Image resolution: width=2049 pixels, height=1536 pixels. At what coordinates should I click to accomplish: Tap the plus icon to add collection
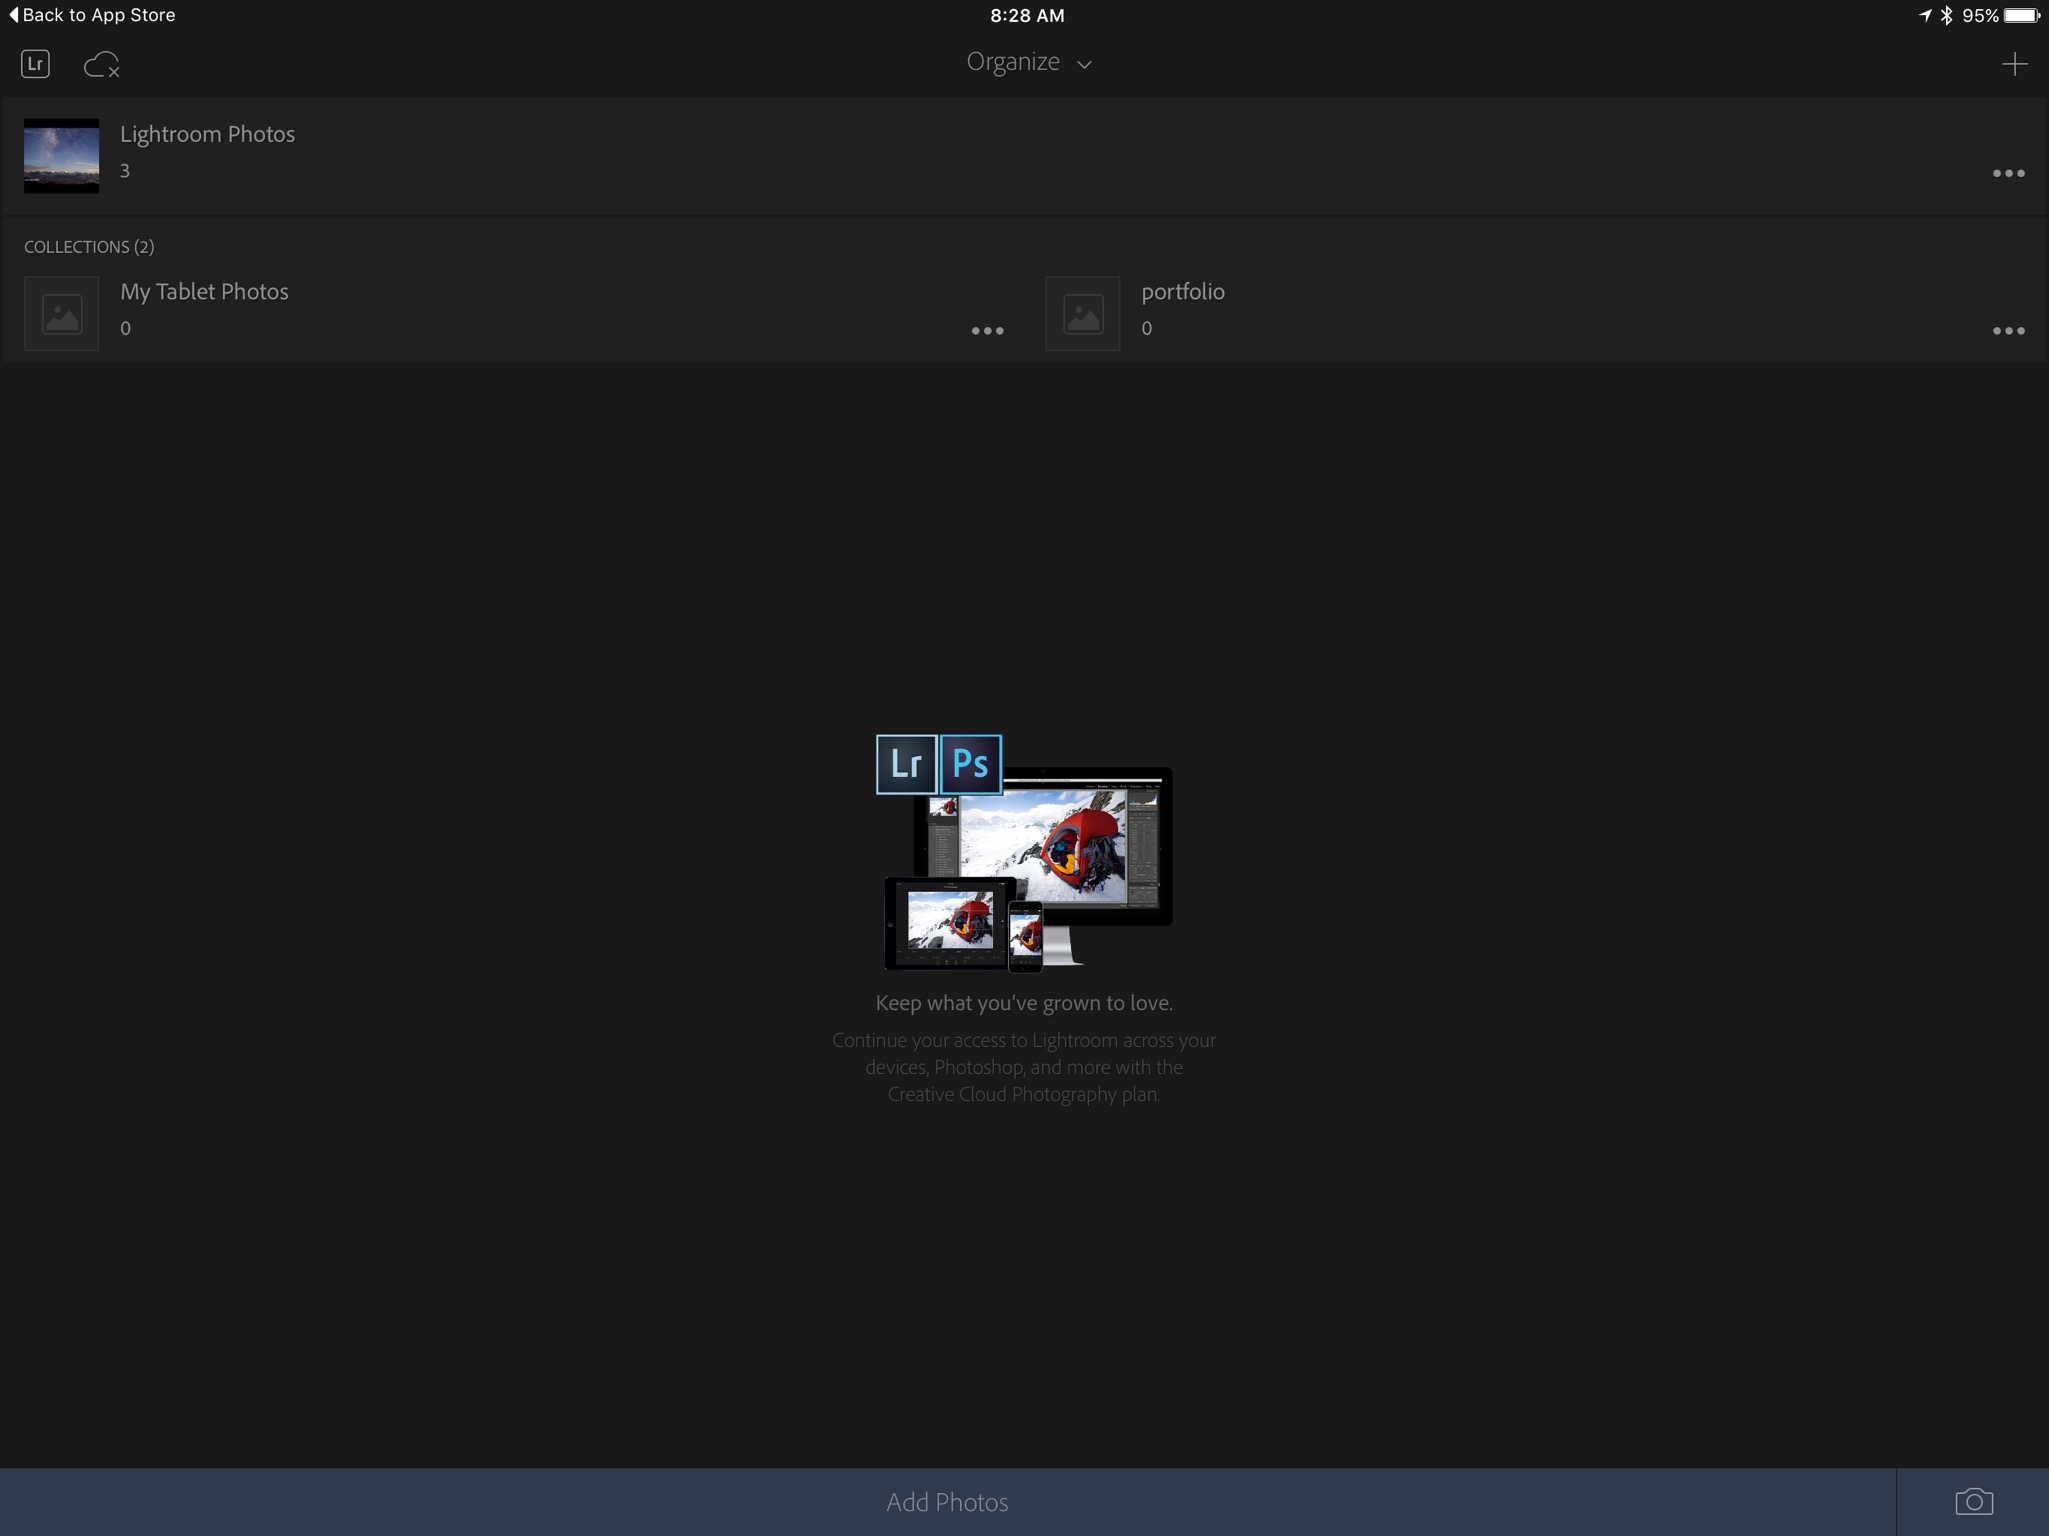[x=2014, y=64]
